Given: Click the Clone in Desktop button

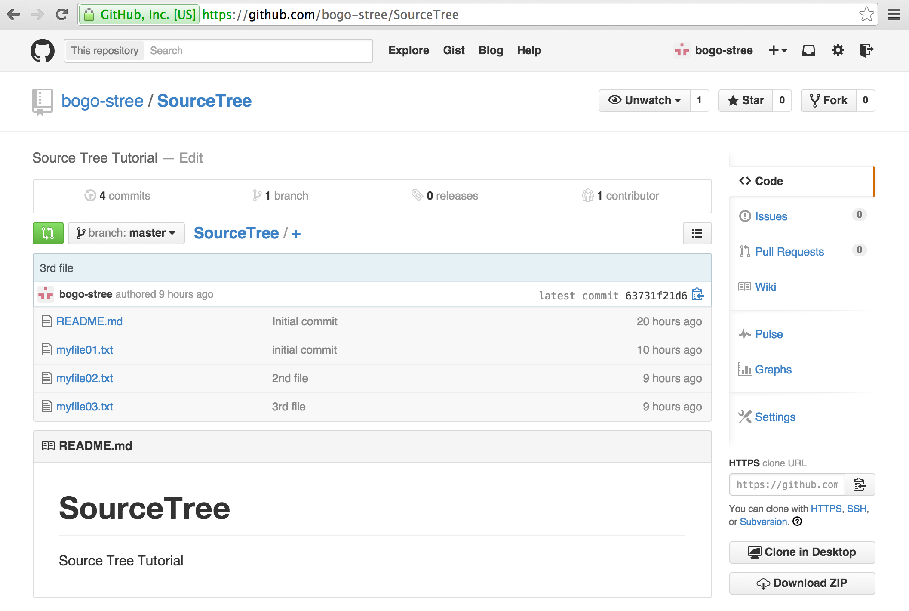Looking at the screenshot, I should coord(802,552).
